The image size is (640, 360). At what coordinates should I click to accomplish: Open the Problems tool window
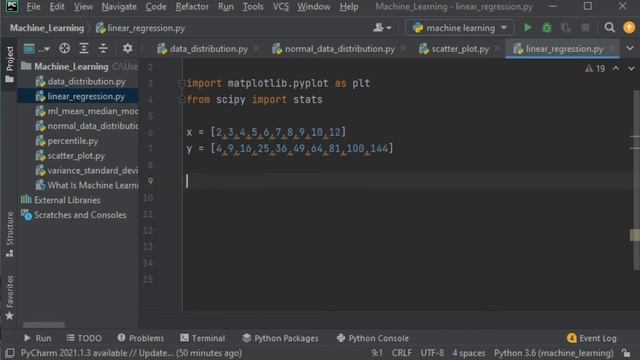coord(141,338)
